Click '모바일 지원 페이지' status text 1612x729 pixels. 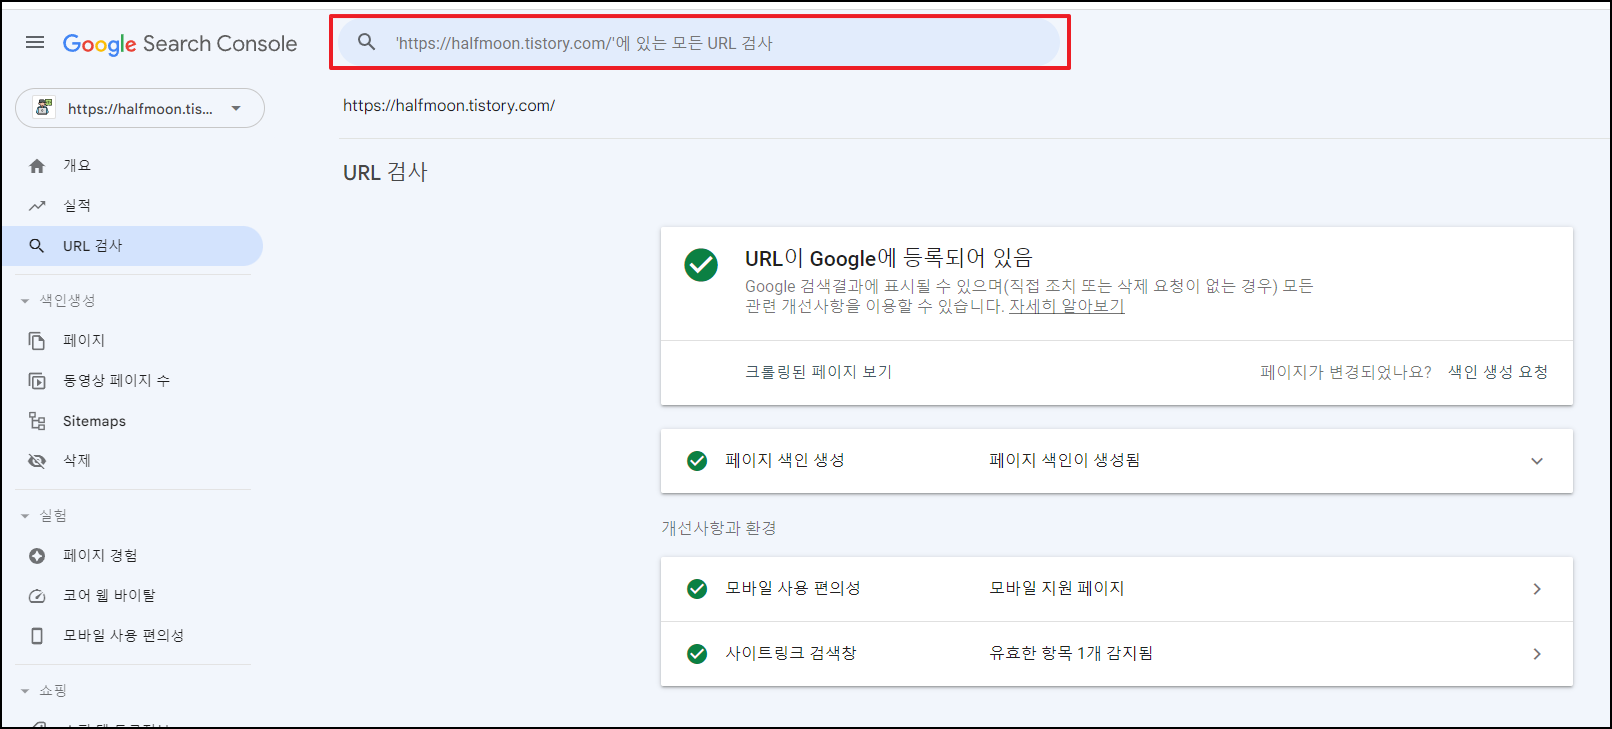tap(1056, 589)
